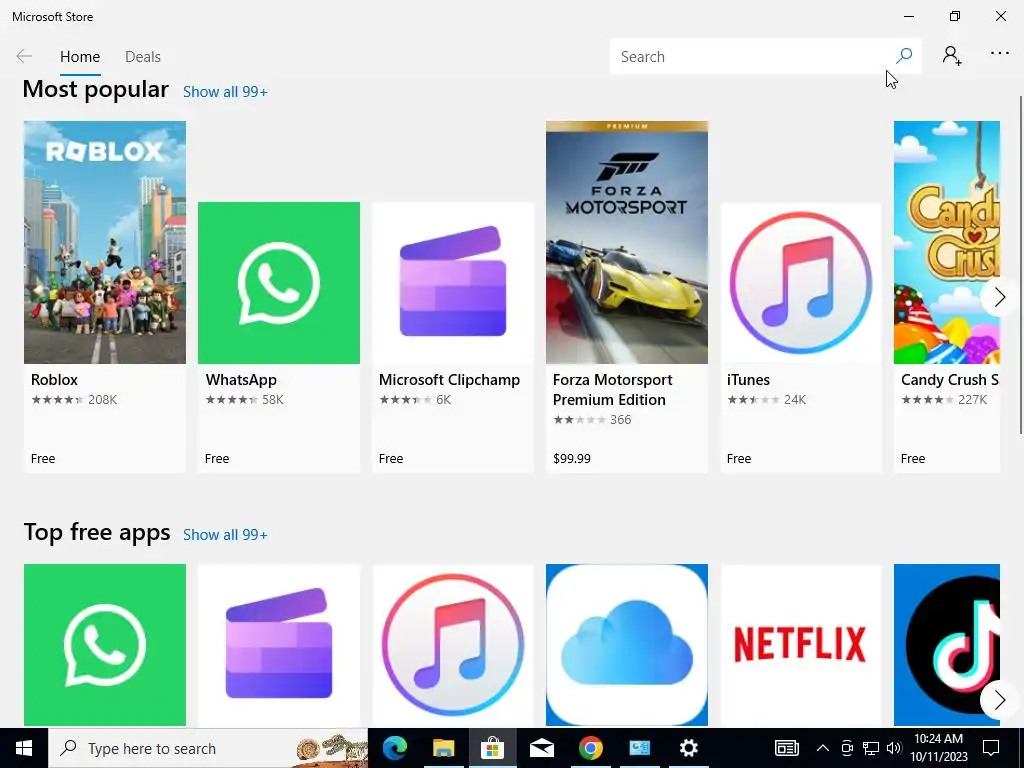Click the taskbar Type here to search box
Image resolution: width=1024 pixels, height=768 pixels.
click(208, 748)
